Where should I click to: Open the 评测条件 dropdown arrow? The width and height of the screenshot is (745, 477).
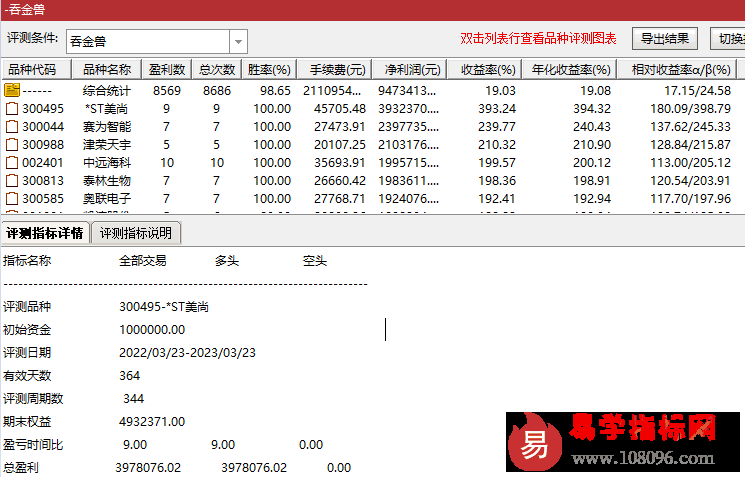coord(239,41)
